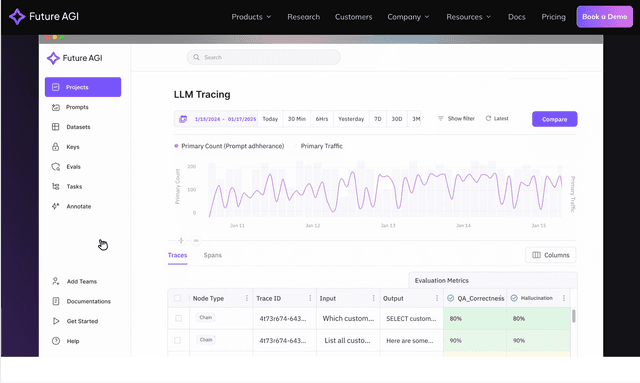Viewport: 640px width, 383px height.
Task: Click the LLM Tracing heading
Action: click(x=202, y=94)
